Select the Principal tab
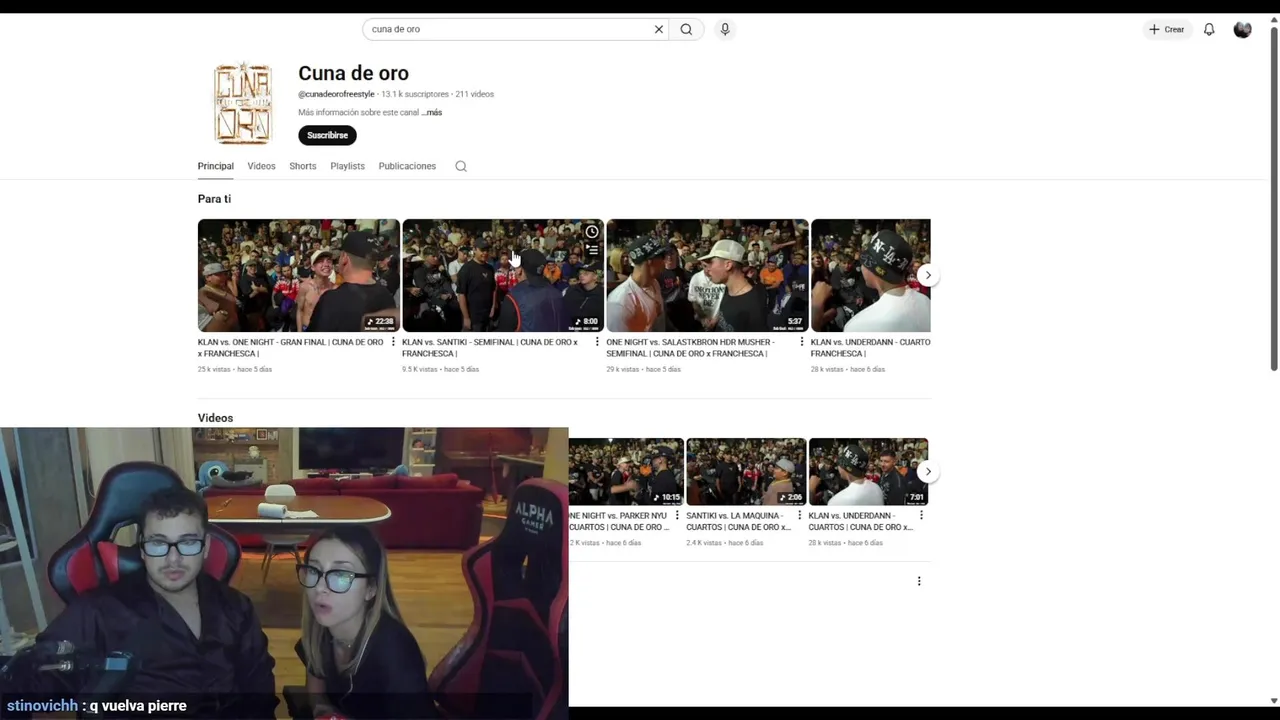1280x720 pixels. [x=215, y=166]
